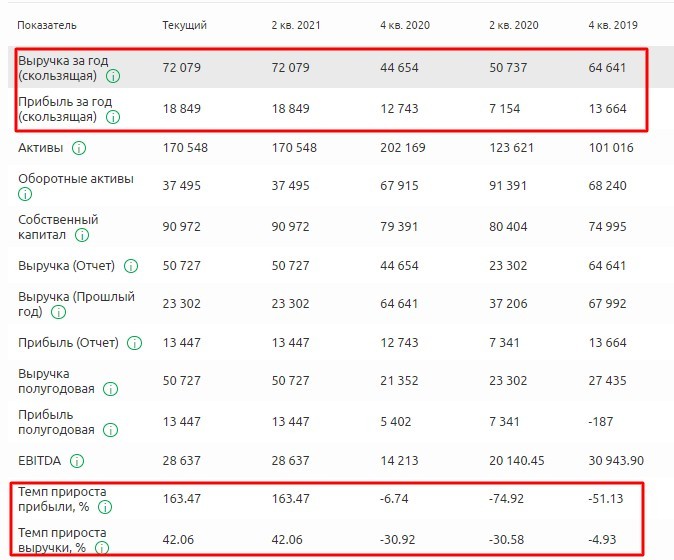The height and width of the screenshot is (560, 674).
Task: Show info for Прибыль полугодовая
Action: click(x=110, y=430)
